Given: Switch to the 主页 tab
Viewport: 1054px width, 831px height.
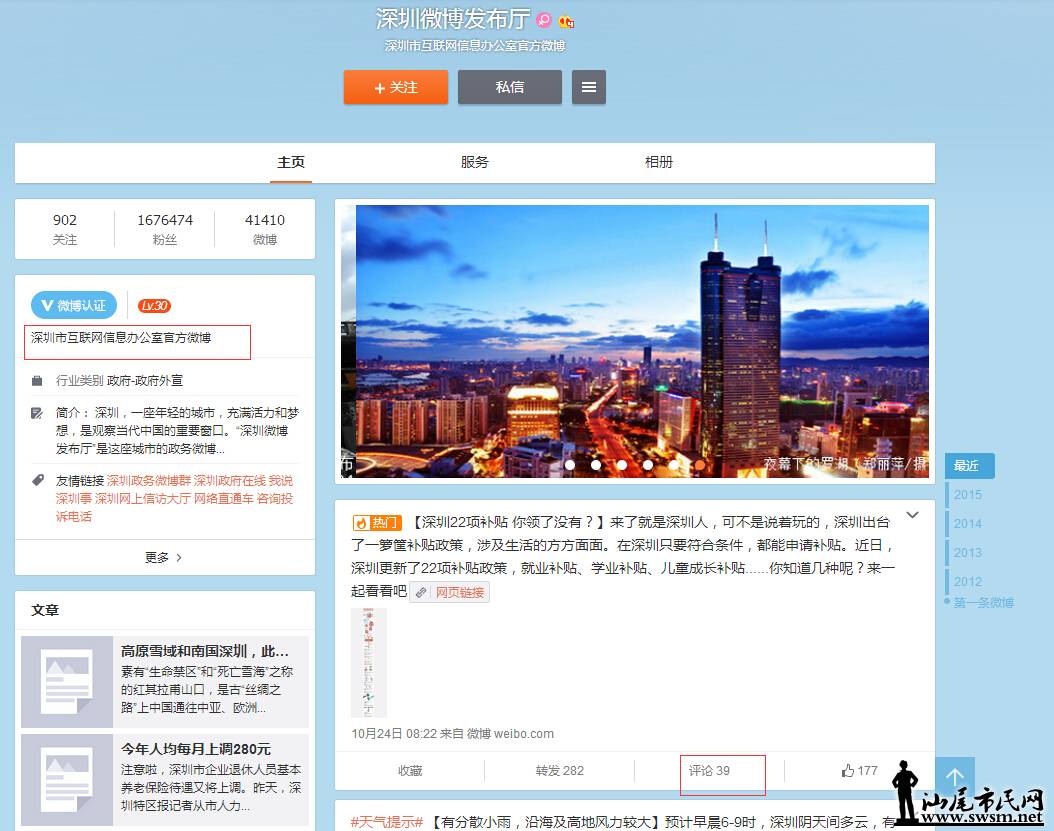Looking at the screenshot, I should (x=291, y=162).
